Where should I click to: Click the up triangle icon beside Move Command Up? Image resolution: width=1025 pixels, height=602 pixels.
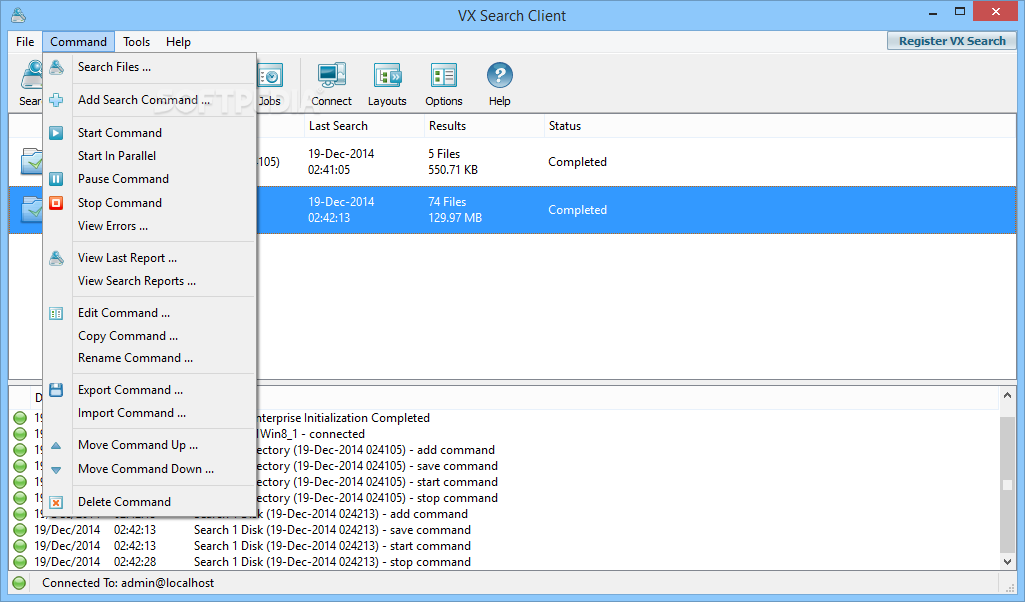coord(56,446)
